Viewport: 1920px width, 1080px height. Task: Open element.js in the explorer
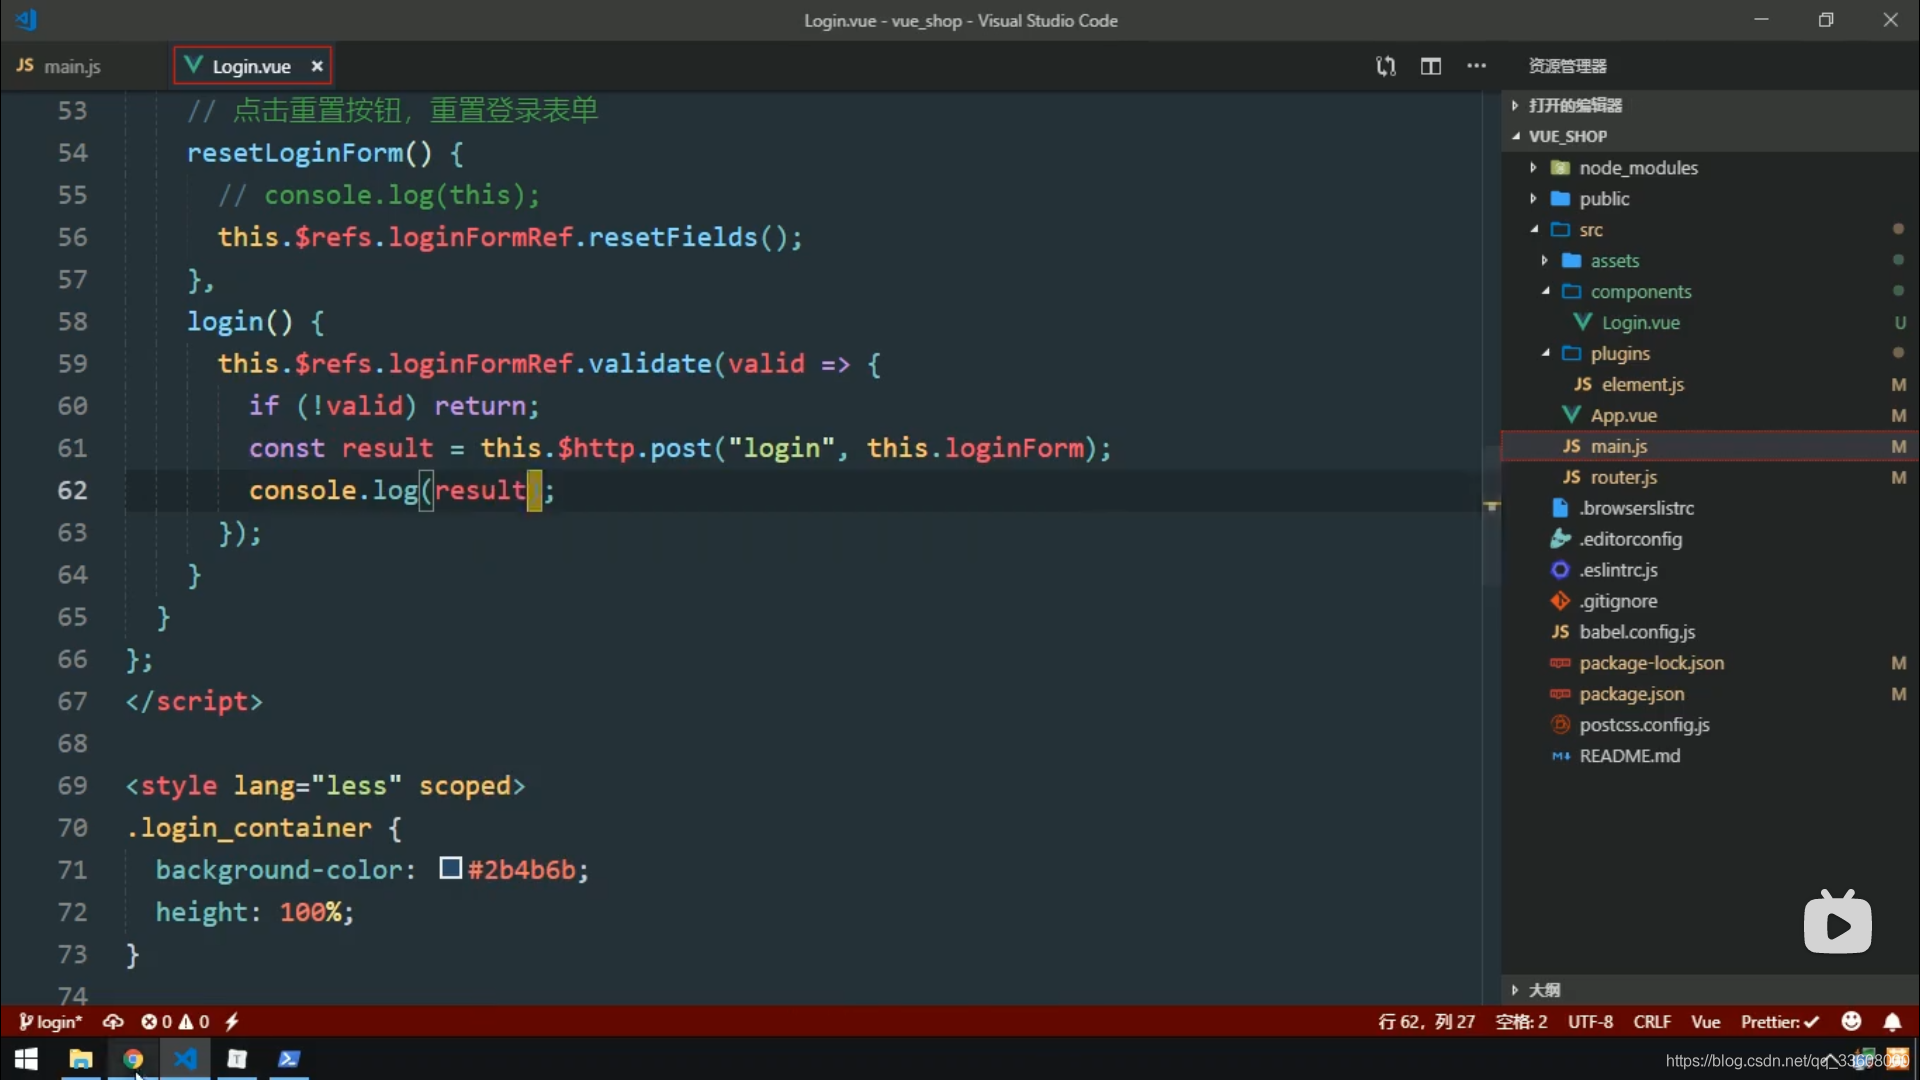[1642, 385]
